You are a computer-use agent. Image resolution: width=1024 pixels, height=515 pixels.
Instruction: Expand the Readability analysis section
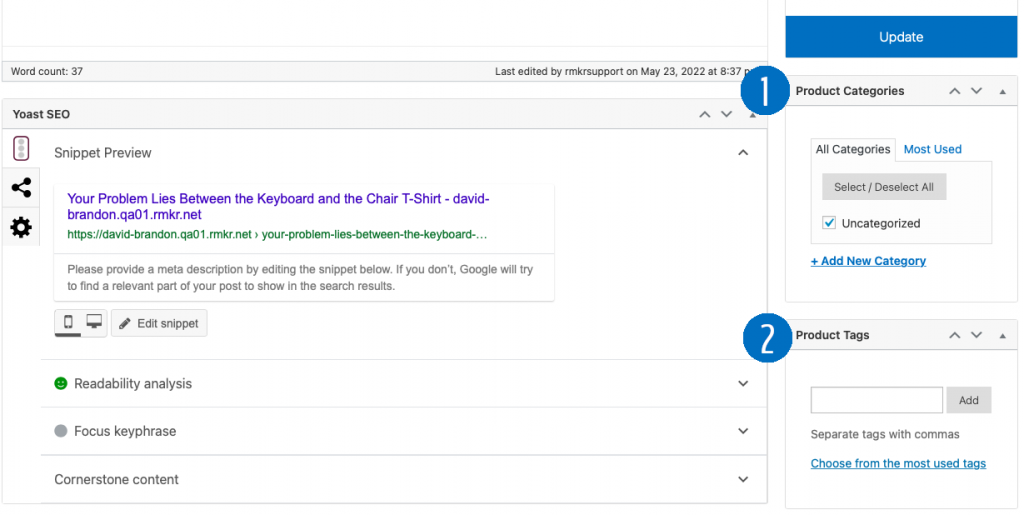pyautogui.click(x=743, y=384)
